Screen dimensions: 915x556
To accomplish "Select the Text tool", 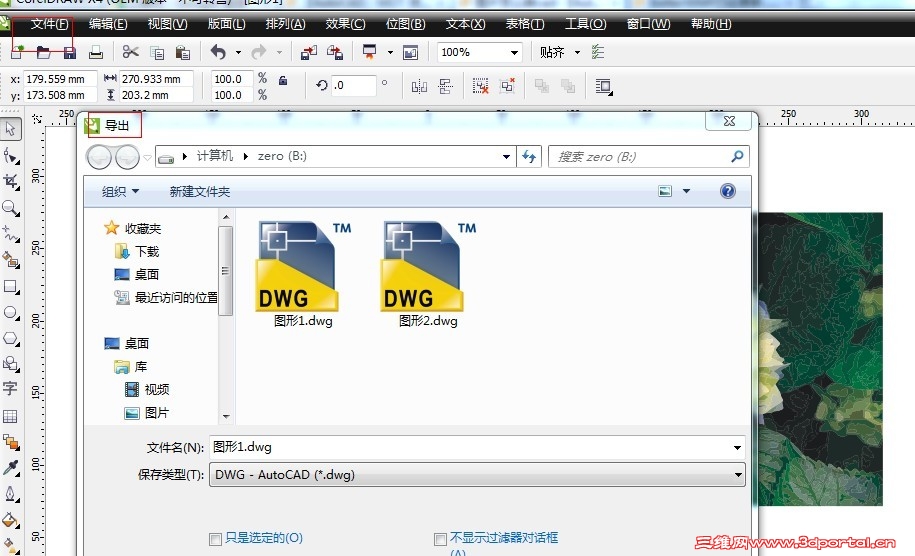I will pos(10,389).
